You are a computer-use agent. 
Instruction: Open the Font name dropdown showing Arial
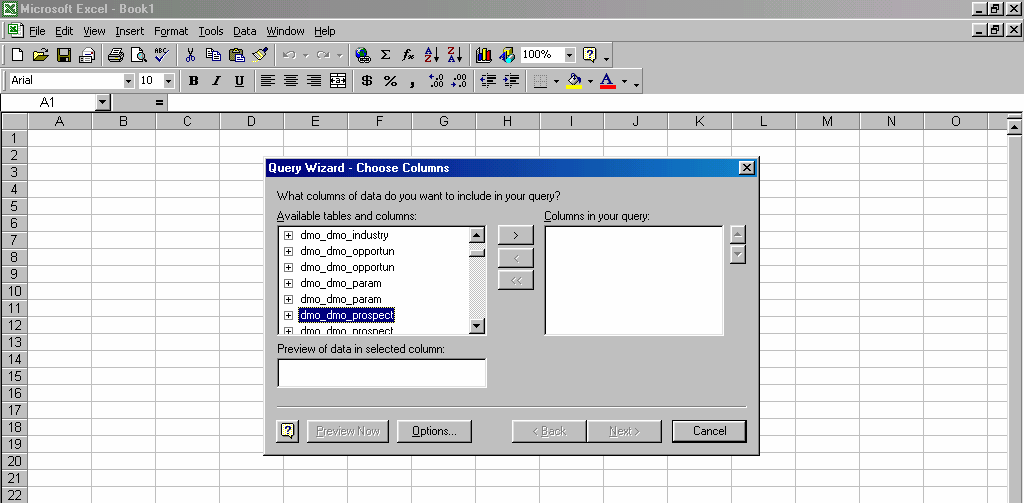coord(129,81)
